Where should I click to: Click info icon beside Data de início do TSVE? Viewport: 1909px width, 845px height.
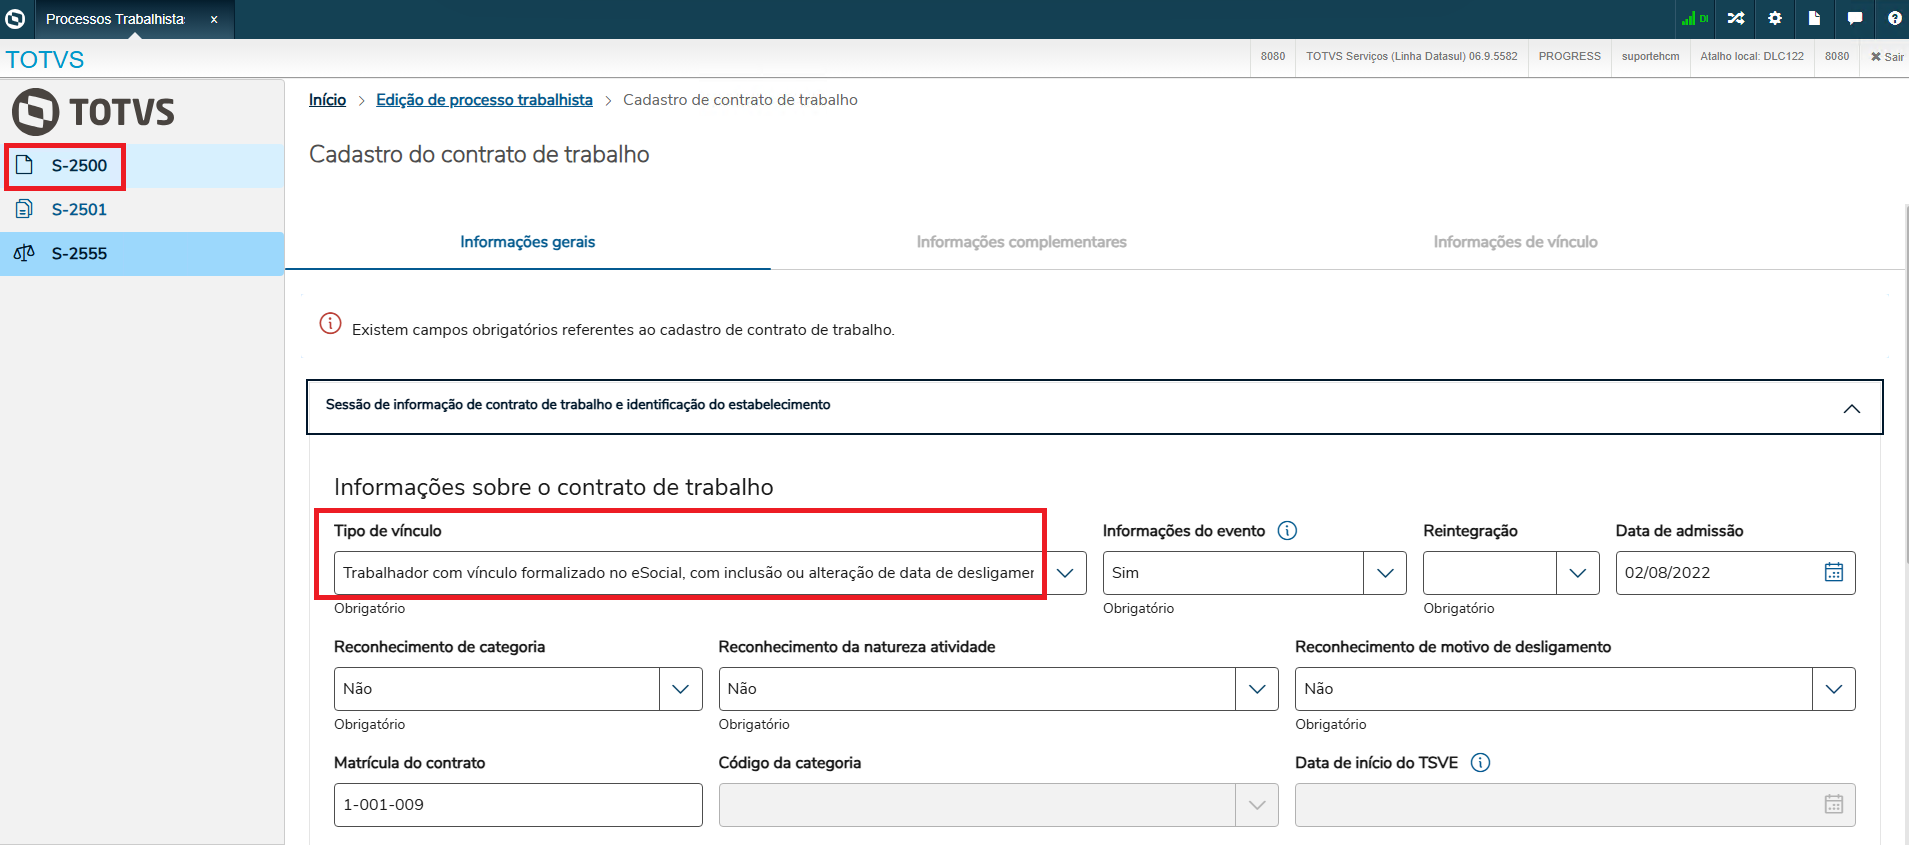[1481, 763]
